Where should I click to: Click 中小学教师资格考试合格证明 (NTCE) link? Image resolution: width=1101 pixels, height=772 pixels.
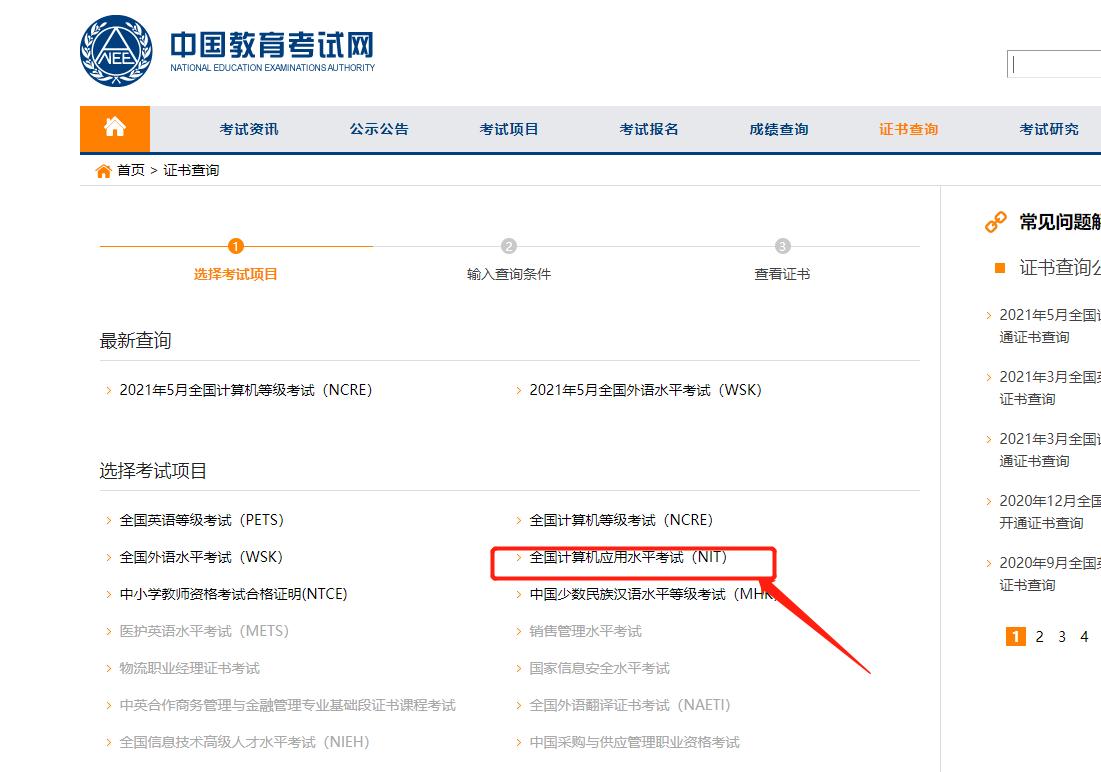(x=232, y=593)
